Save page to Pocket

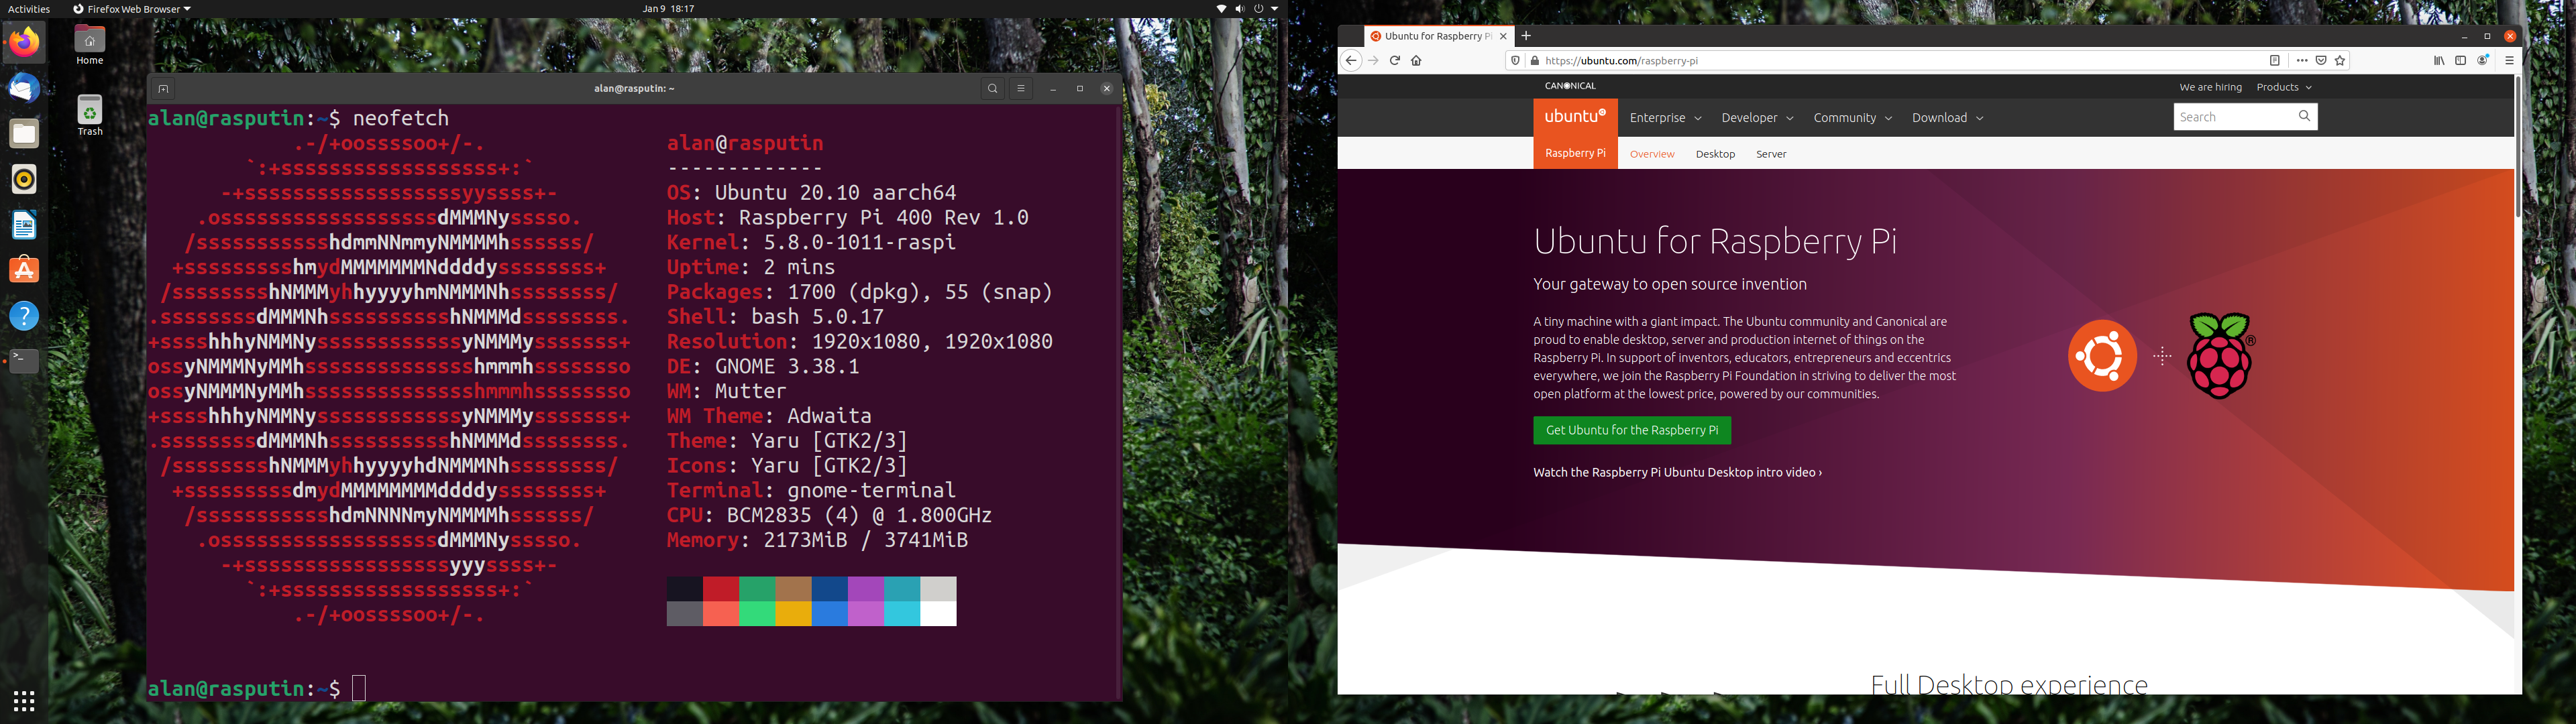pyautogui.click(x=2321, y=61)
